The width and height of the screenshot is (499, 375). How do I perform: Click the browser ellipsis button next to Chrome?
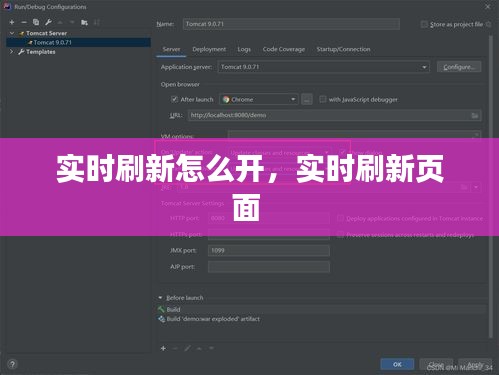coord(307,99)
